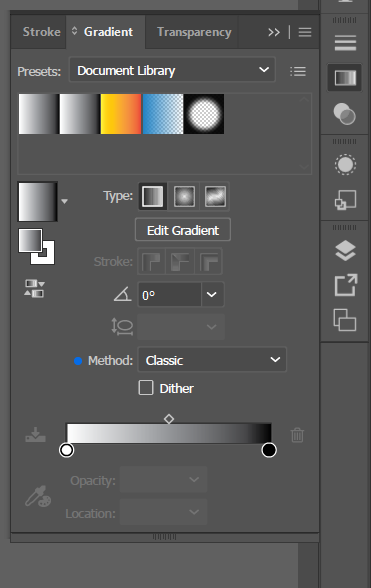Open the angle dropdown arrow
The image size is (371, 588).
(212, 295)
